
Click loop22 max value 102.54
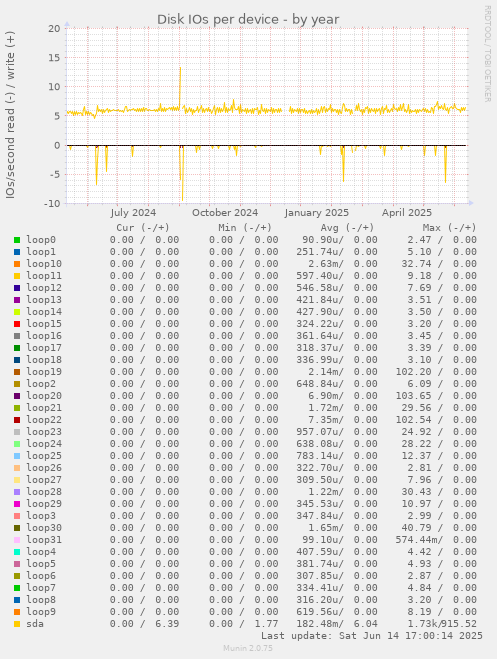(x=413, y=420)
